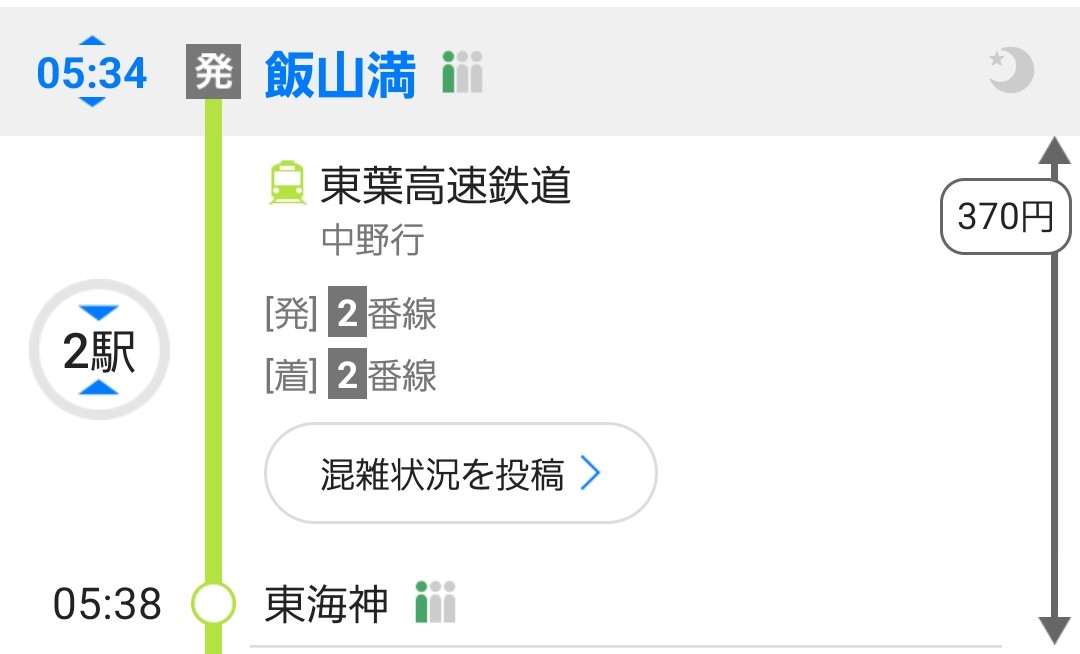The height and width of the screenshot is (654, 1080).
Task: Click the 05:34 departure time
Action: coord(92,74)
